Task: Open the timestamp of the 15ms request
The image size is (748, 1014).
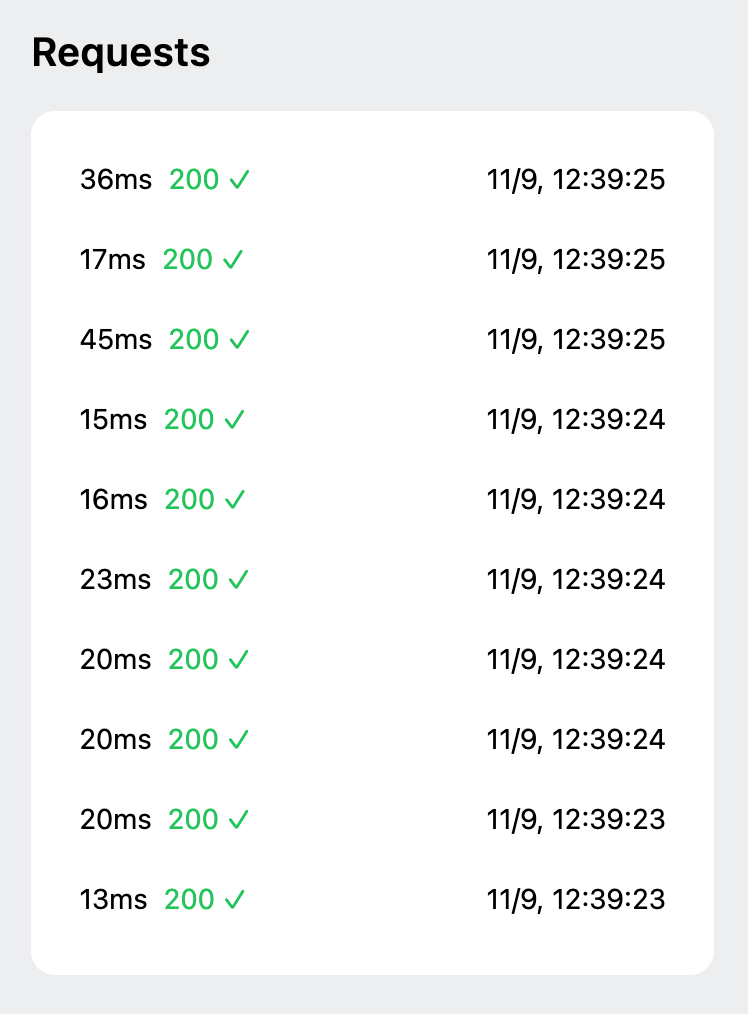Action: [x=576, y=420]
